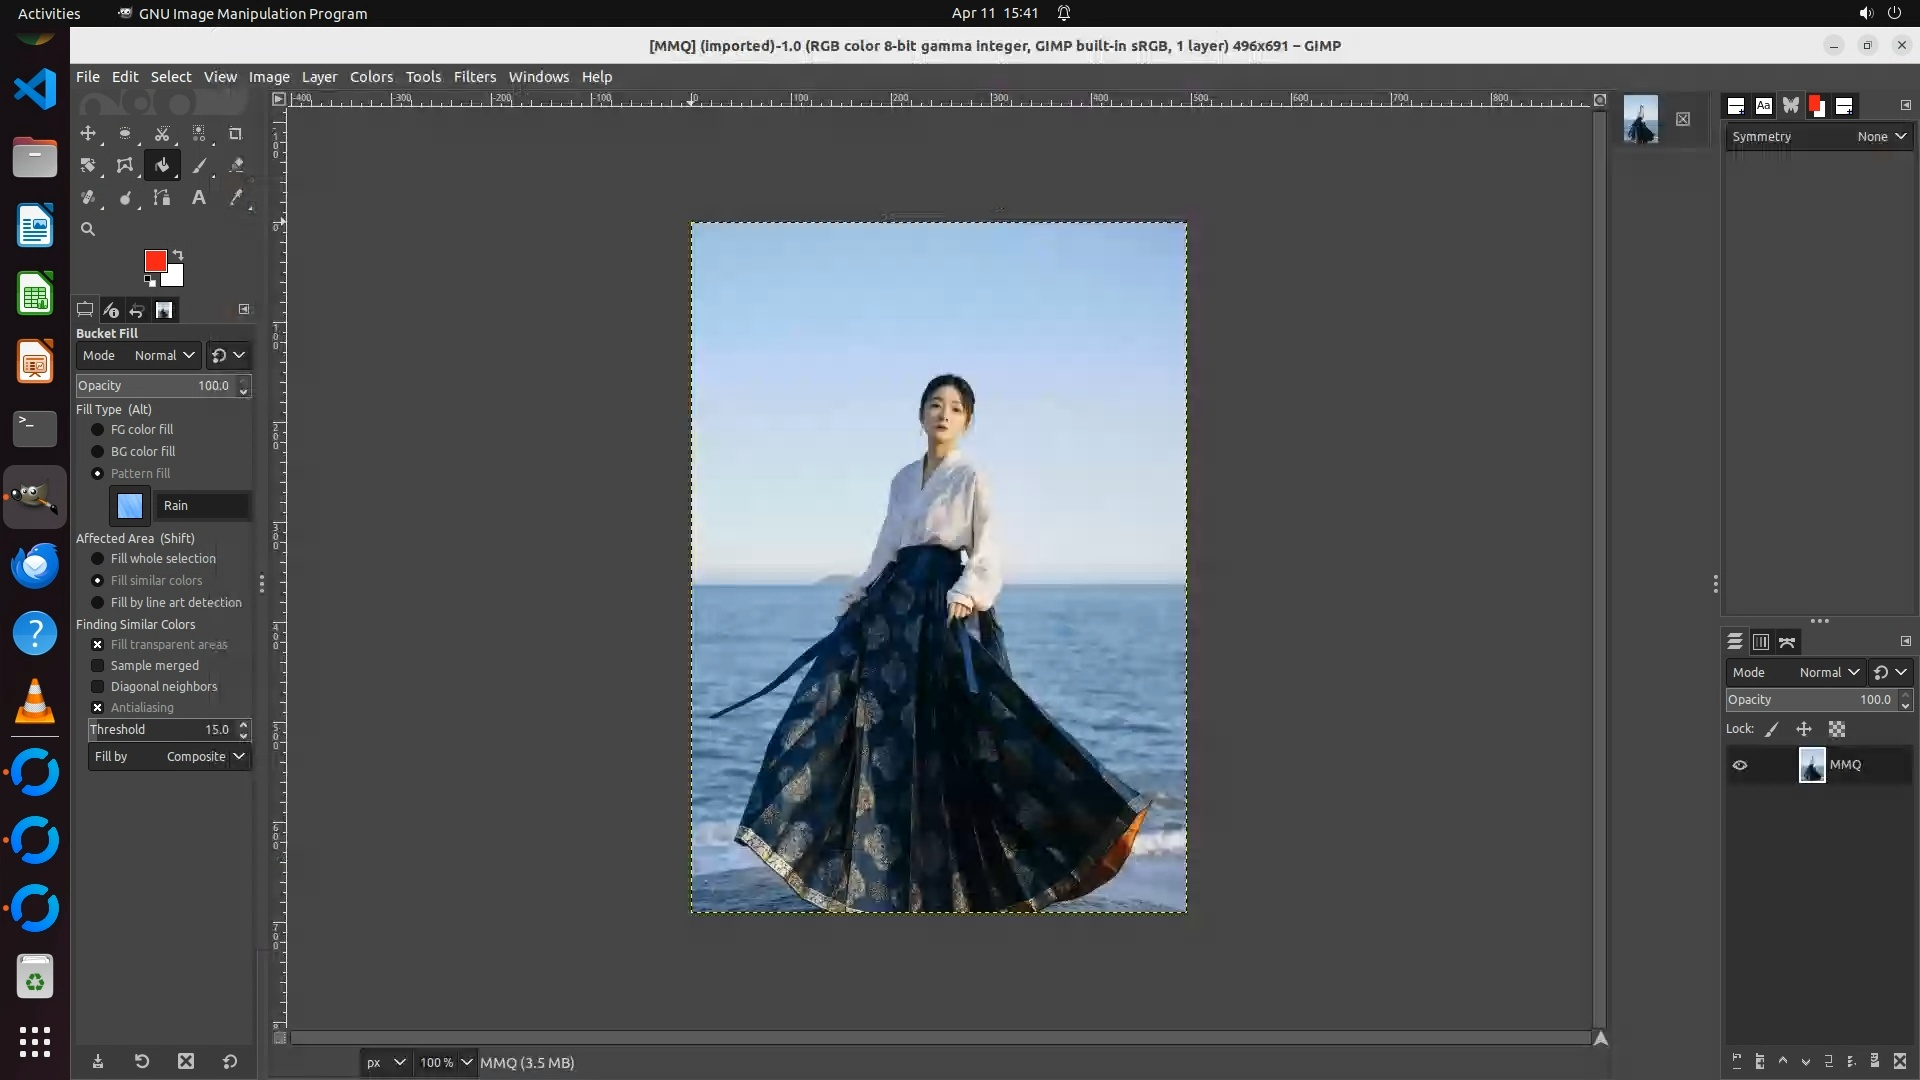
Task: Open Visual Studio Code from the dock
Action: point(35,90)
